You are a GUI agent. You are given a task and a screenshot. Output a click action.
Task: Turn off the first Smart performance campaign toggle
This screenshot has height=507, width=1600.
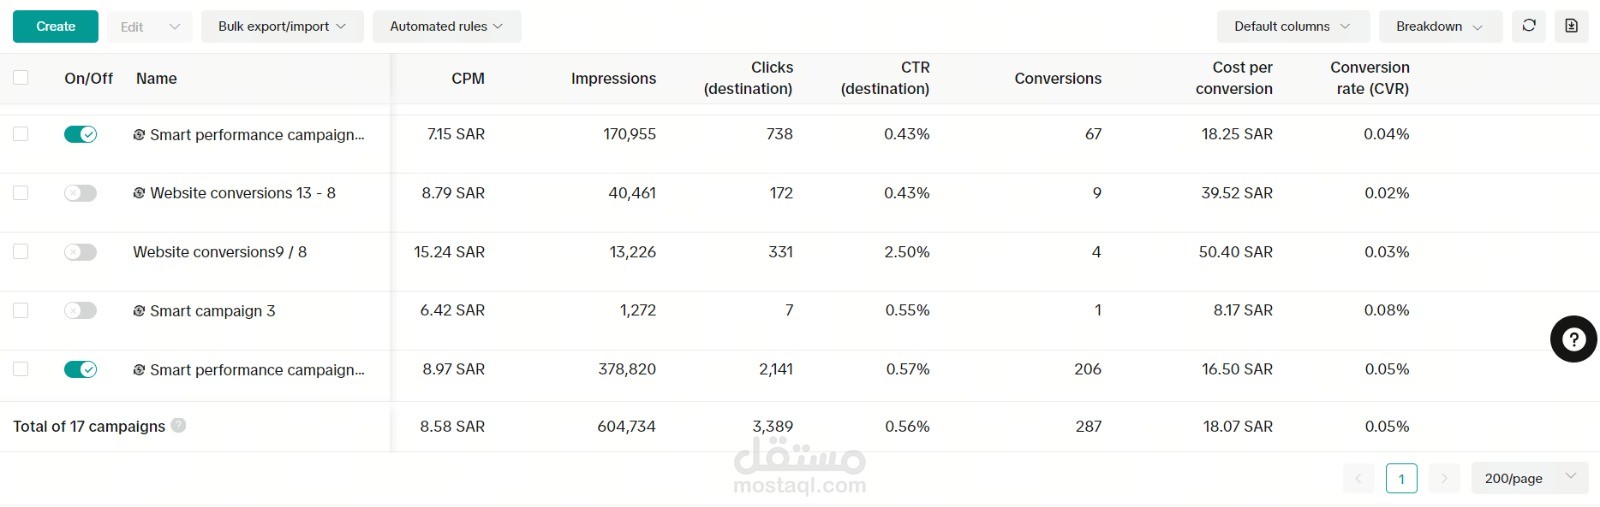(80, 134)
